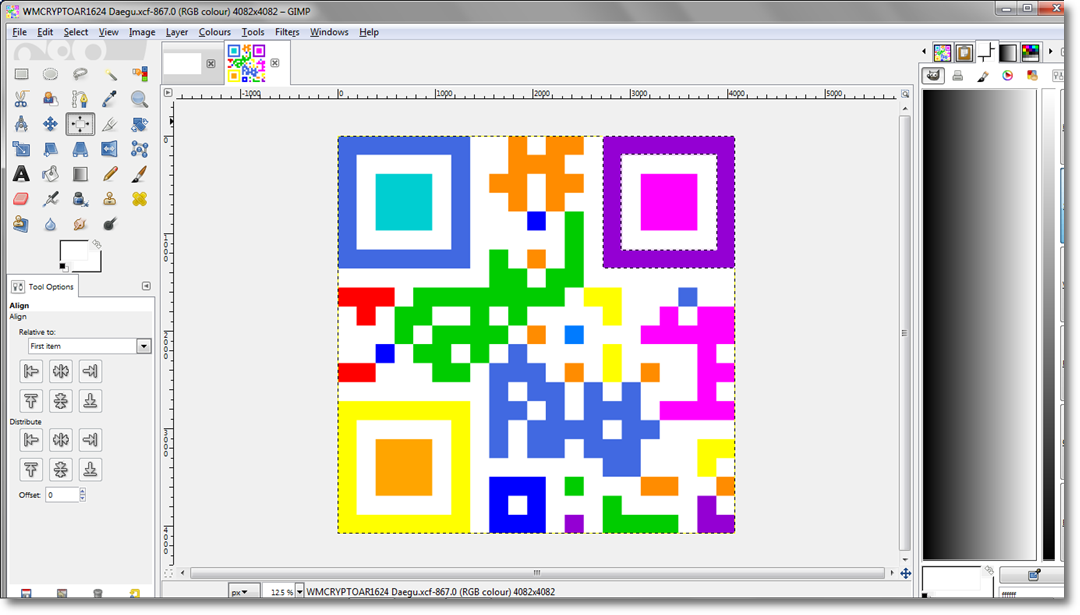Open the File menu

pyautogui.click(x=19, y=32)
